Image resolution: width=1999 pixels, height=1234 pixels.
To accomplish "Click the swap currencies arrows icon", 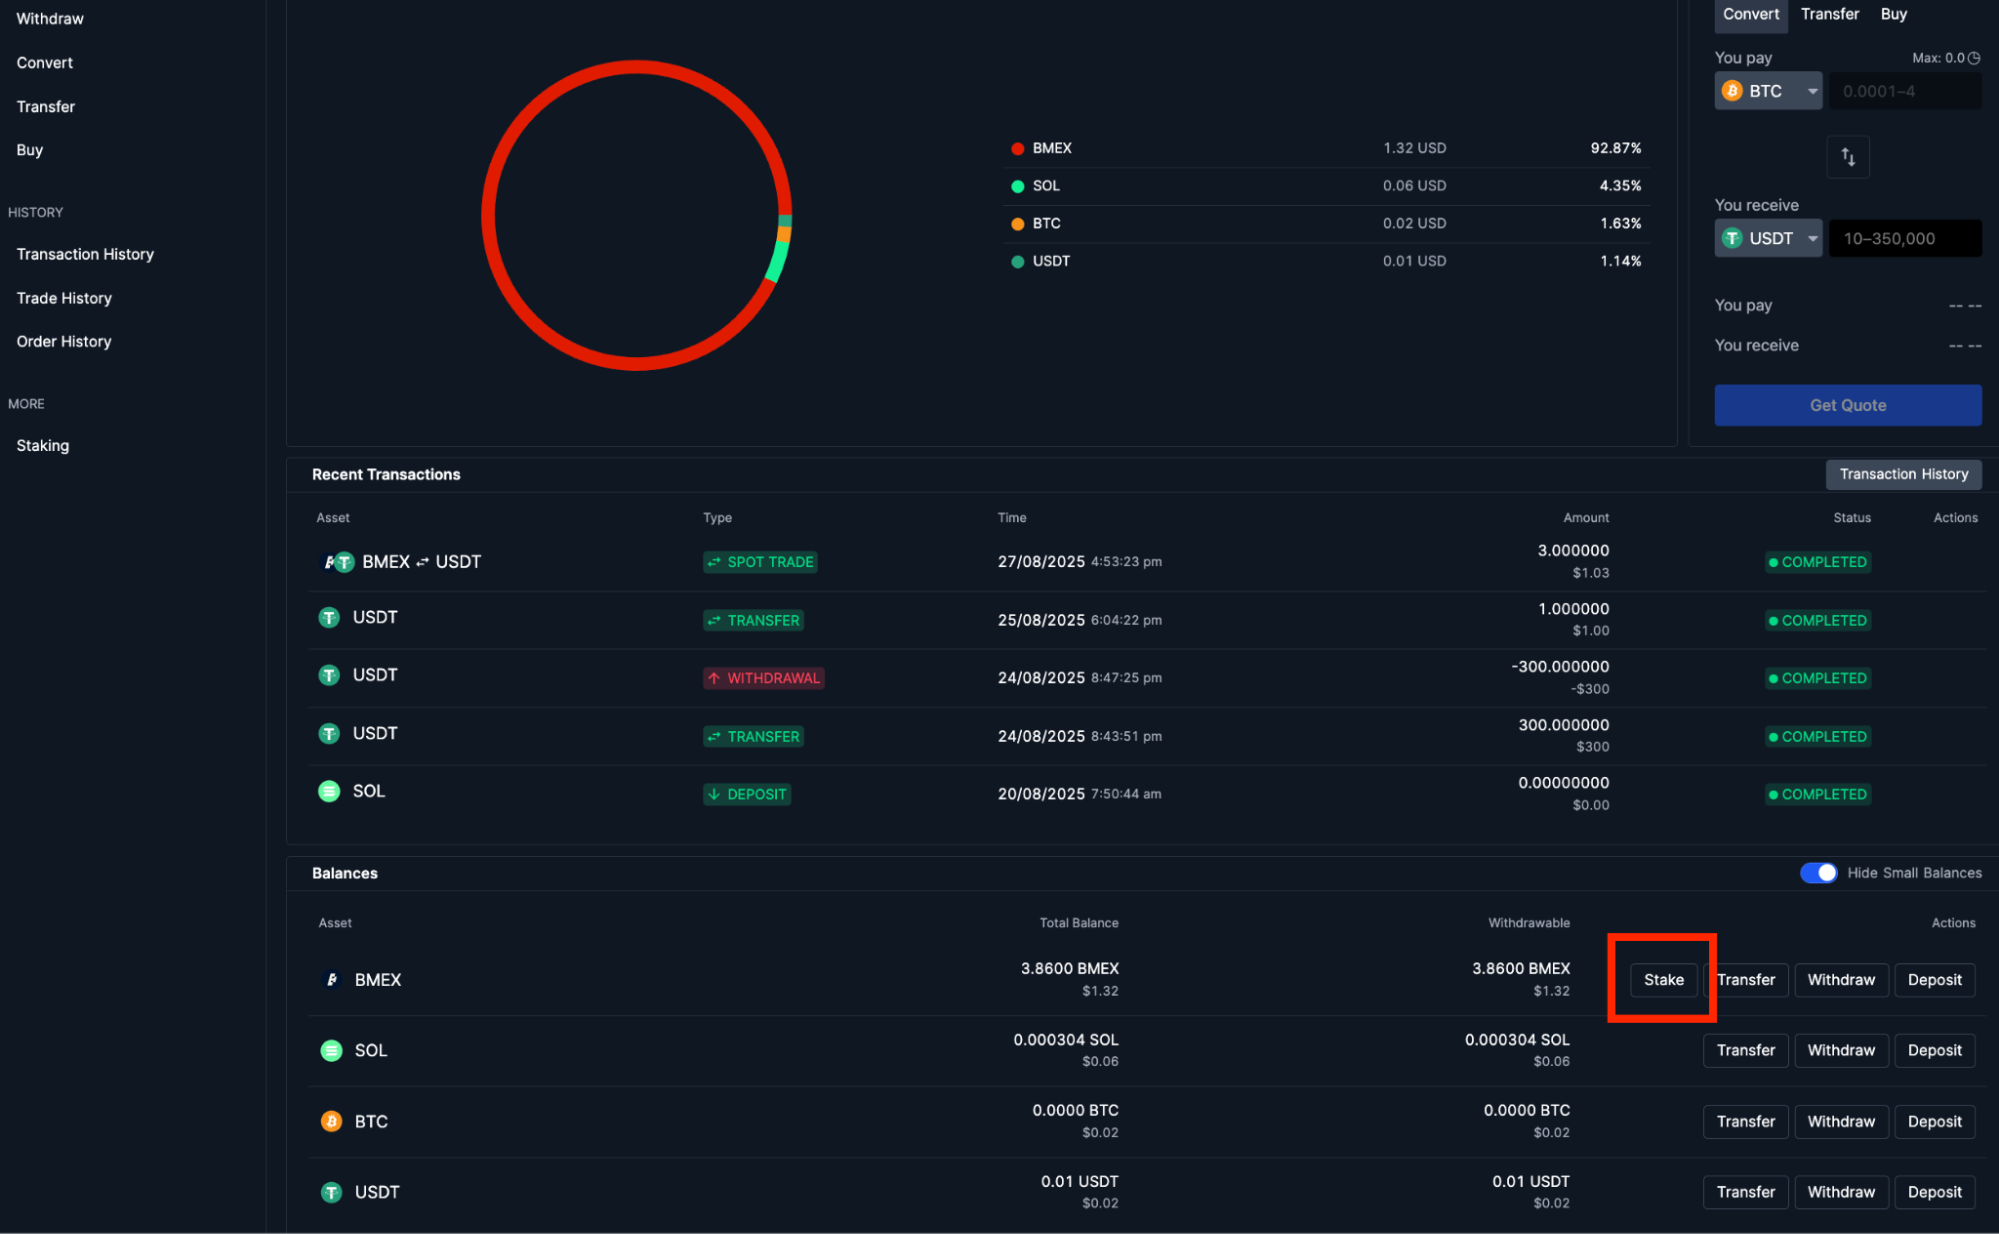I will pyautogui.click(x=1847, y=157).
